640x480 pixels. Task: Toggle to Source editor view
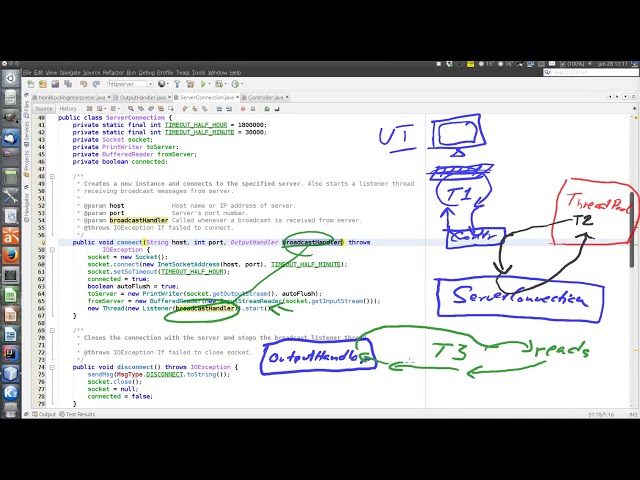[44, 108]
